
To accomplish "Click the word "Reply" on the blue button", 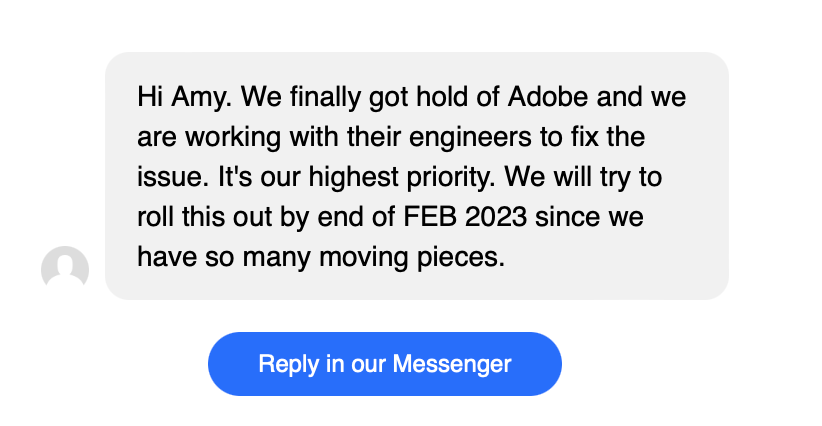I will 289,365.
